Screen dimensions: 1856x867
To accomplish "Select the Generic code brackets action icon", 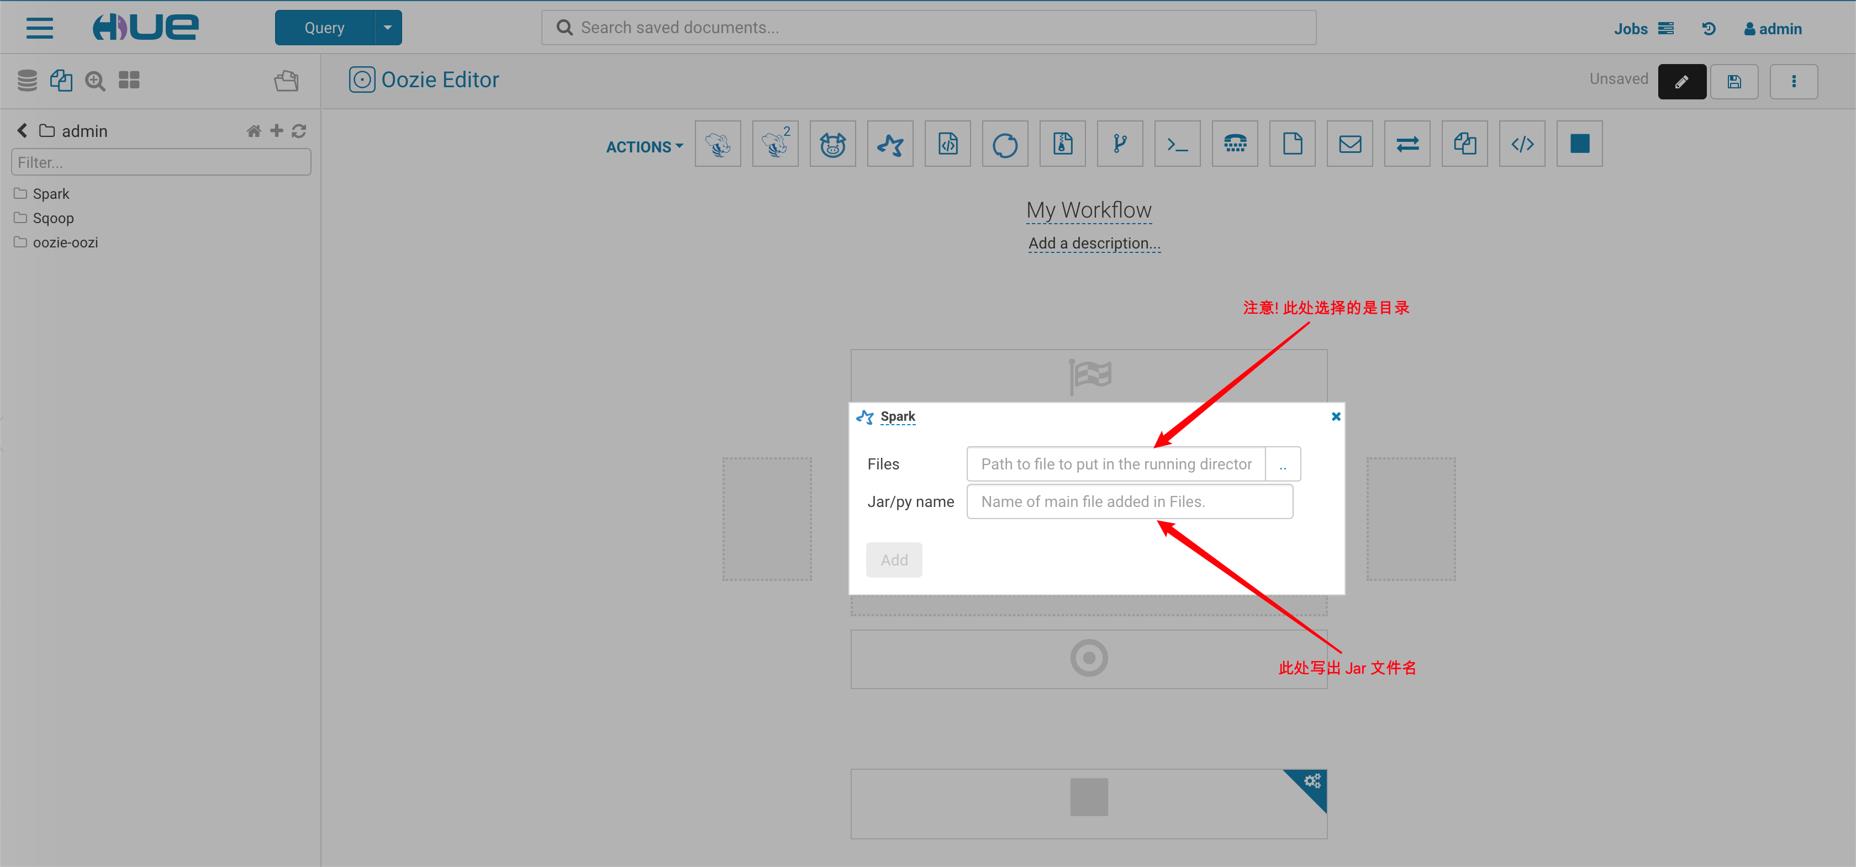I will [x=1523, y=144].
